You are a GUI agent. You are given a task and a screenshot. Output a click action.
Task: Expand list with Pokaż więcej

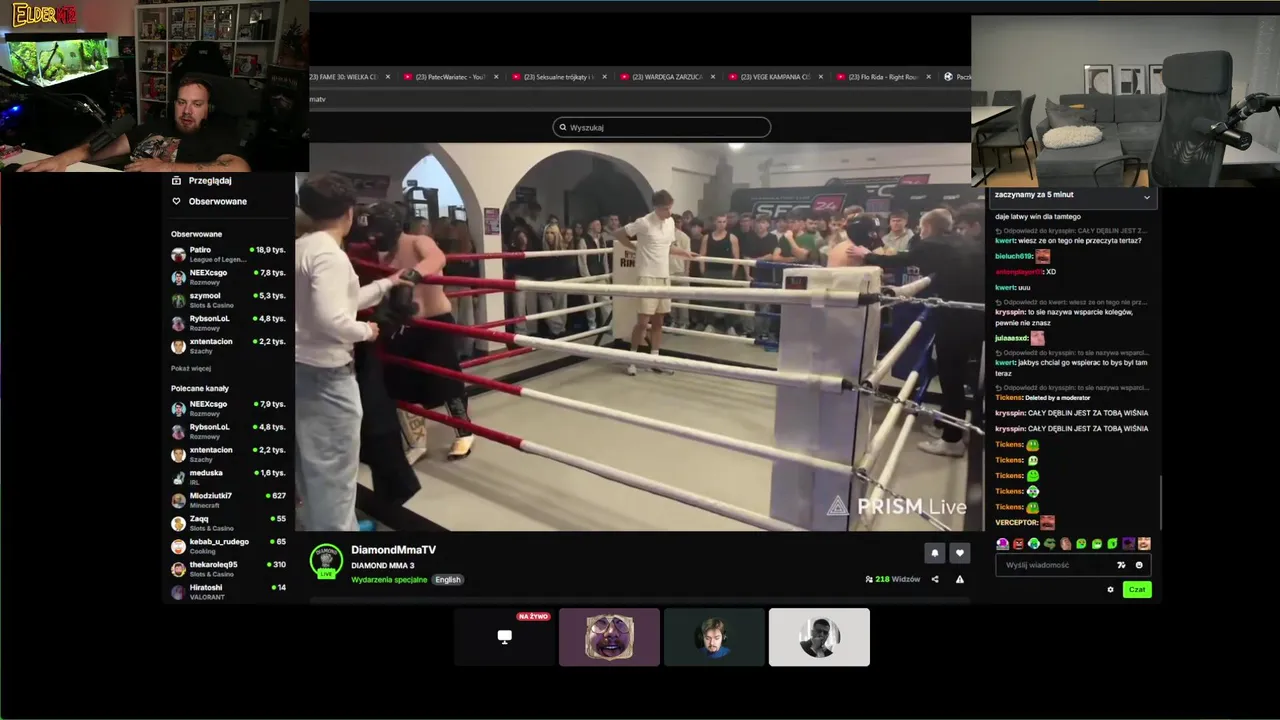(x=191, y=368)
